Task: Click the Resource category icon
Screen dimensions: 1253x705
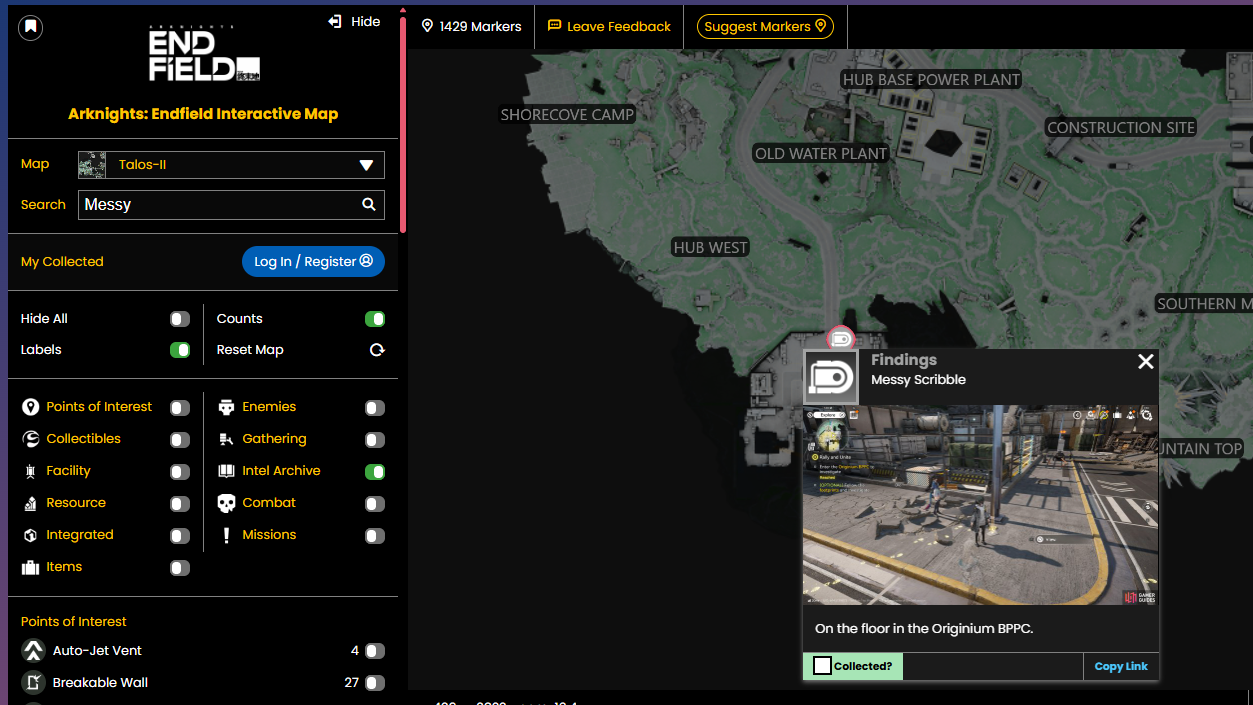Action: coord(31,503)
